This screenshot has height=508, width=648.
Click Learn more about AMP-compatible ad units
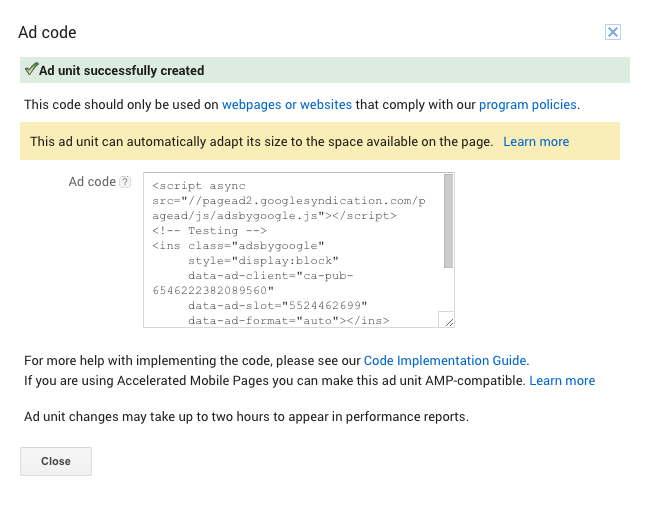[562, 380]
